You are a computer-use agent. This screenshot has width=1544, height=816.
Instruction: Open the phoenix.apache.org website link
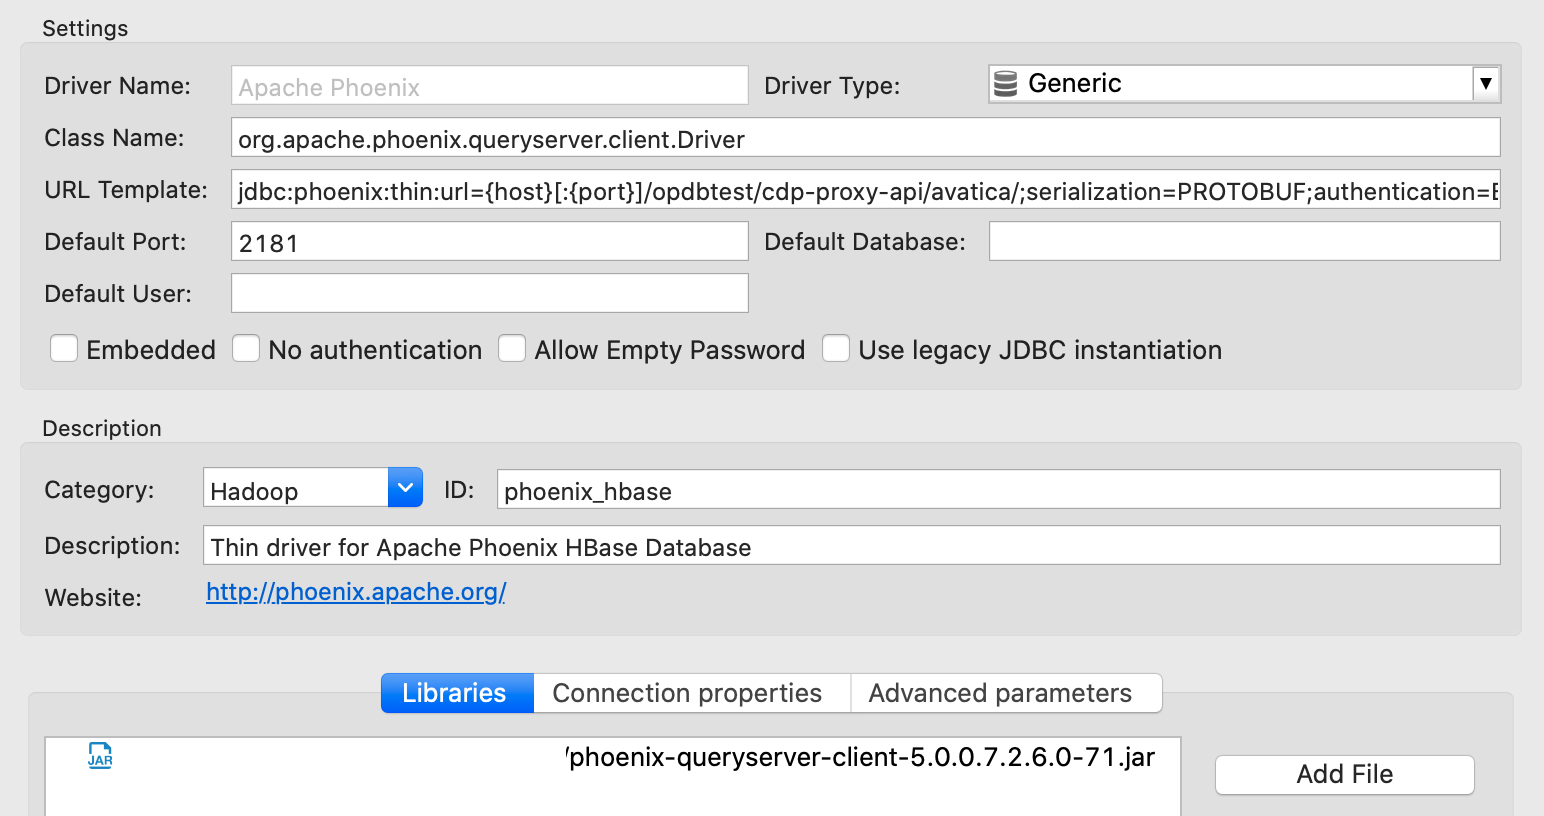pos(355,591)
